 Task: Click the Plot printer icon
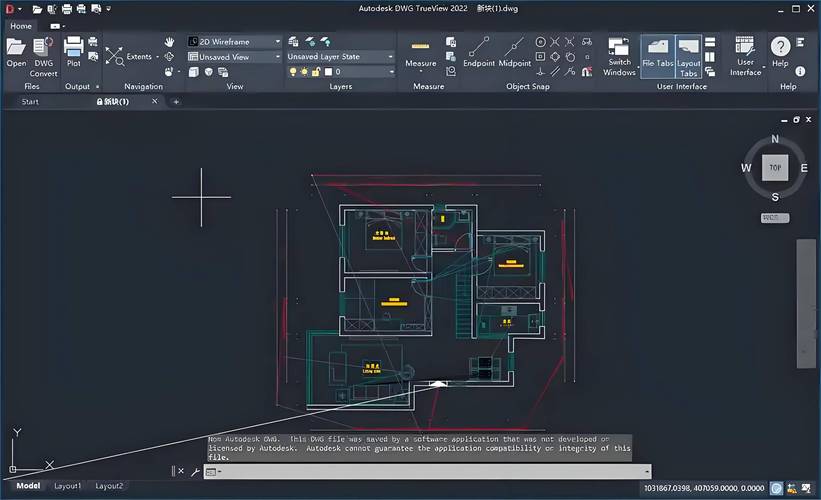[73, 50]
